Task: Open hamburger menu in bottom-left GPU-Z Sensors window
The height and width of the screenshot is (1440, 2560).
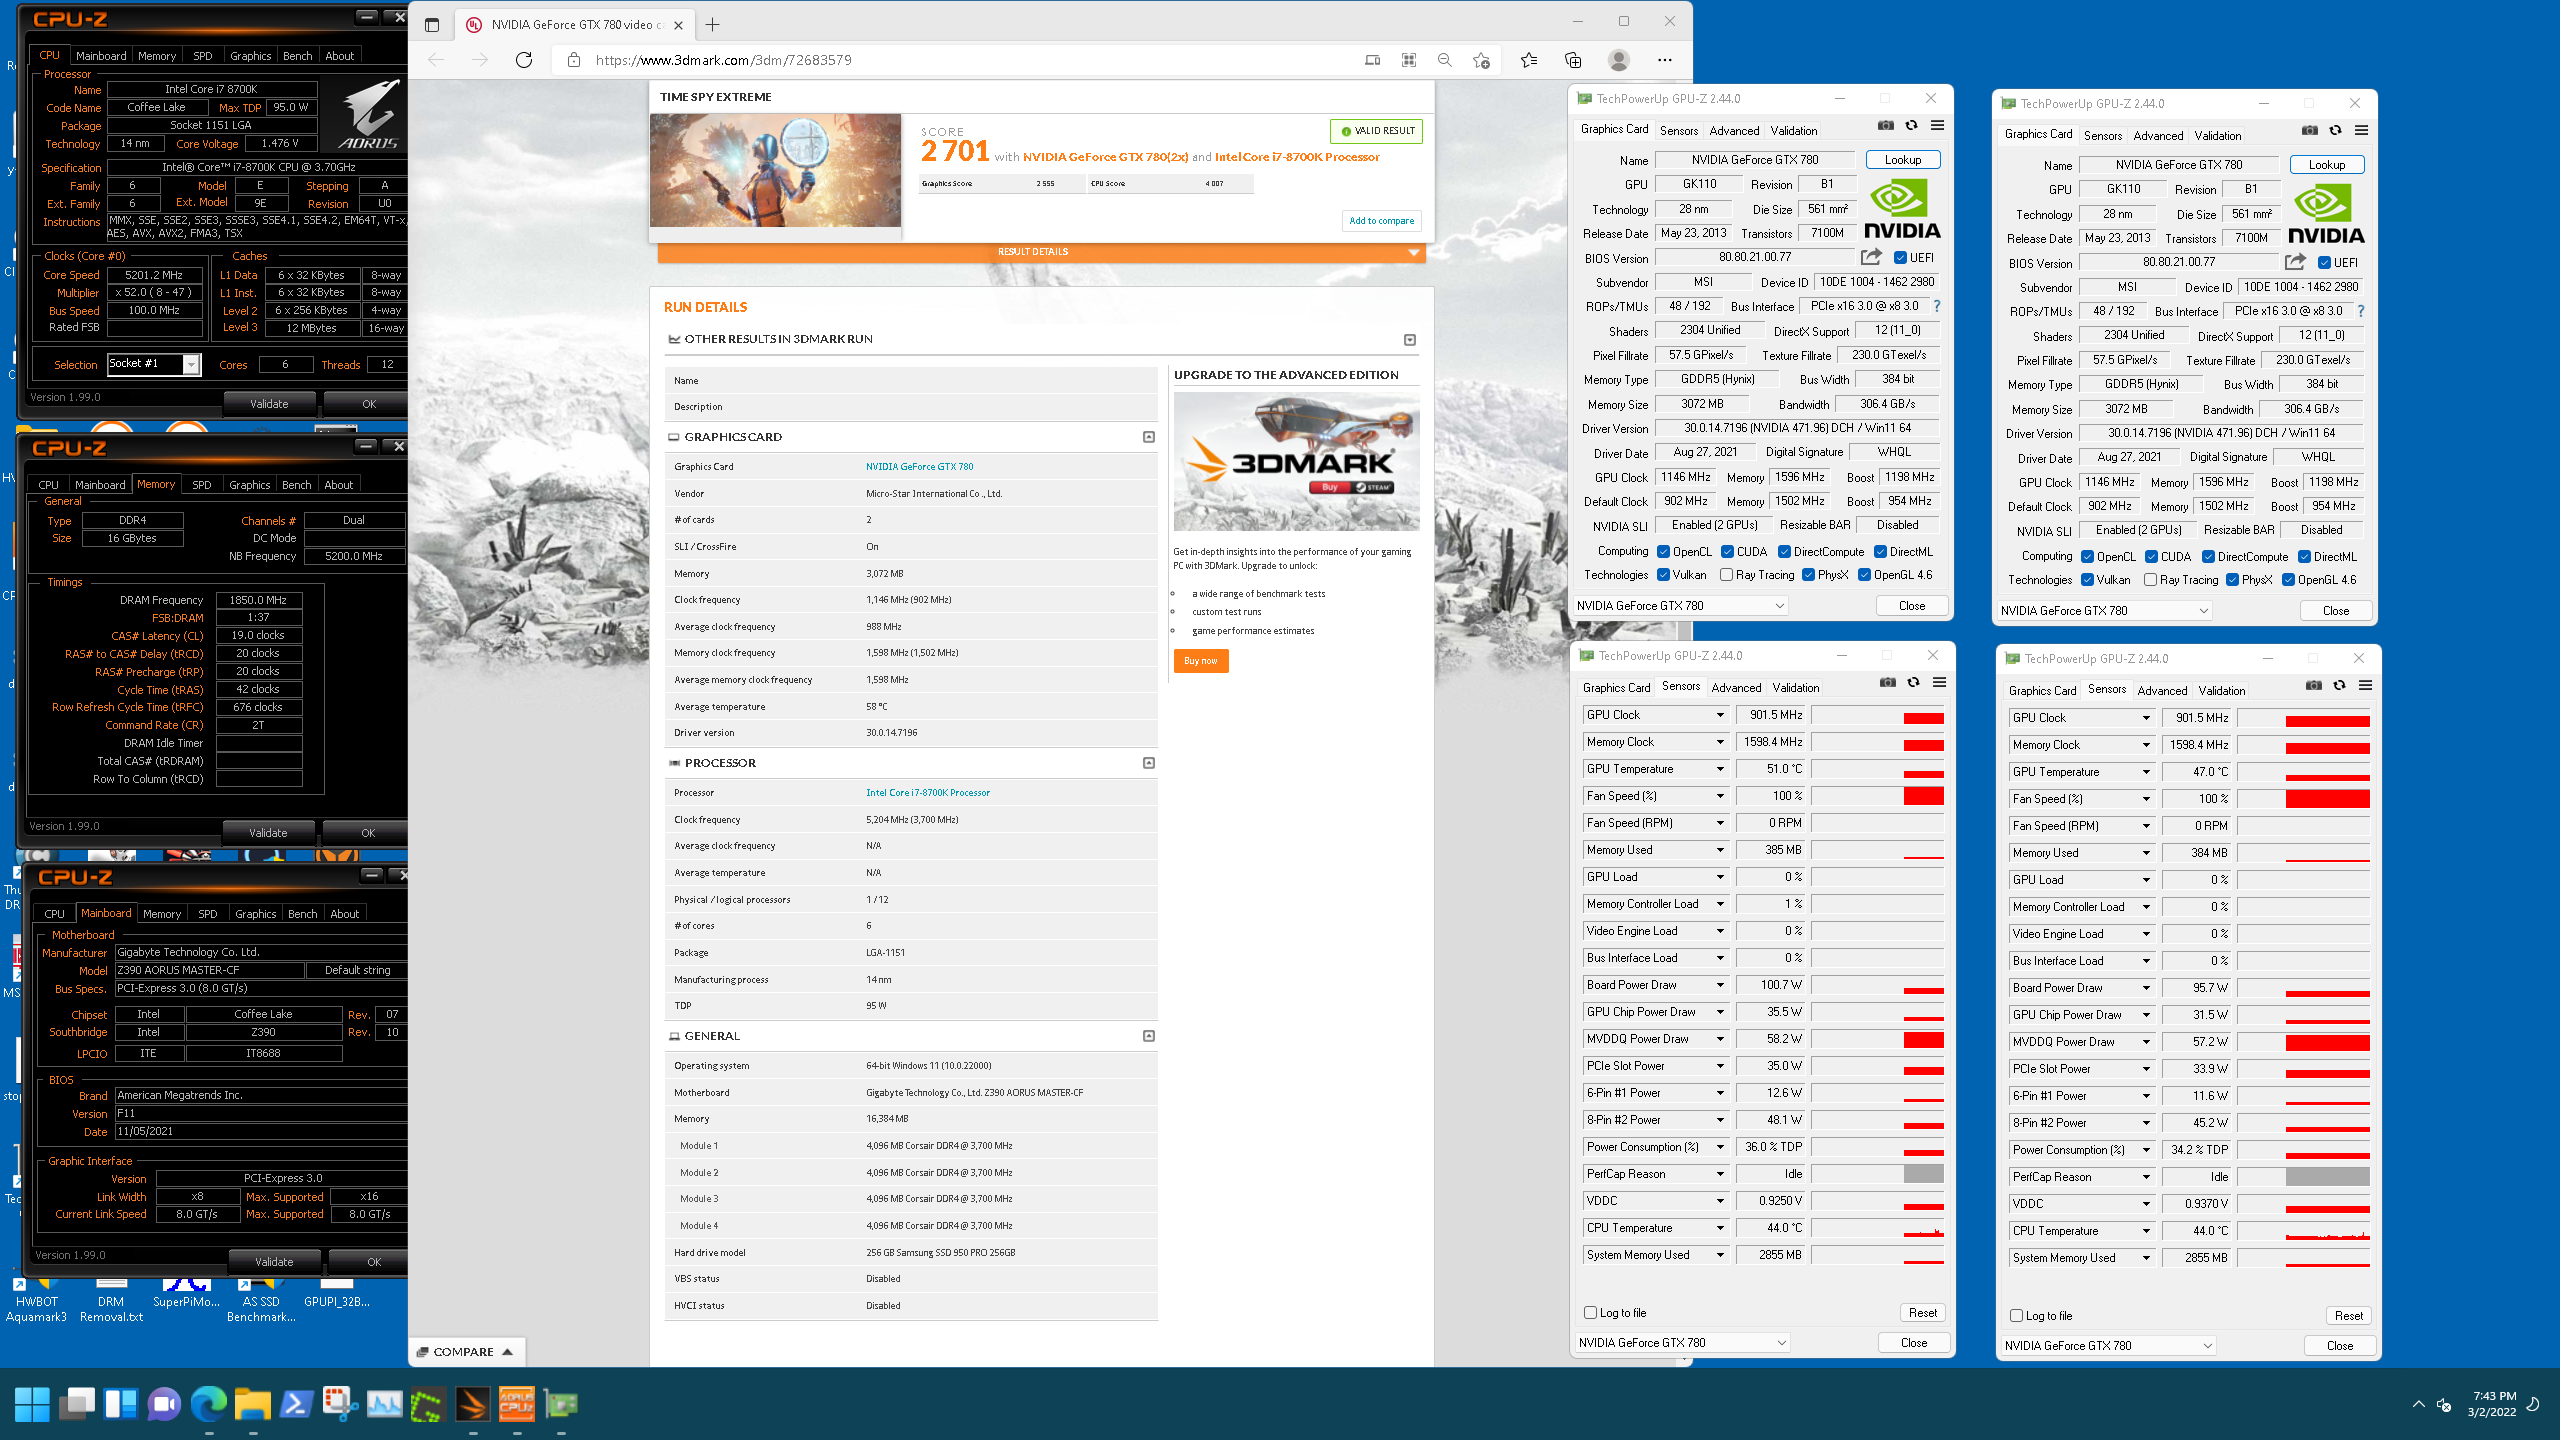Action: (1939, 683)
